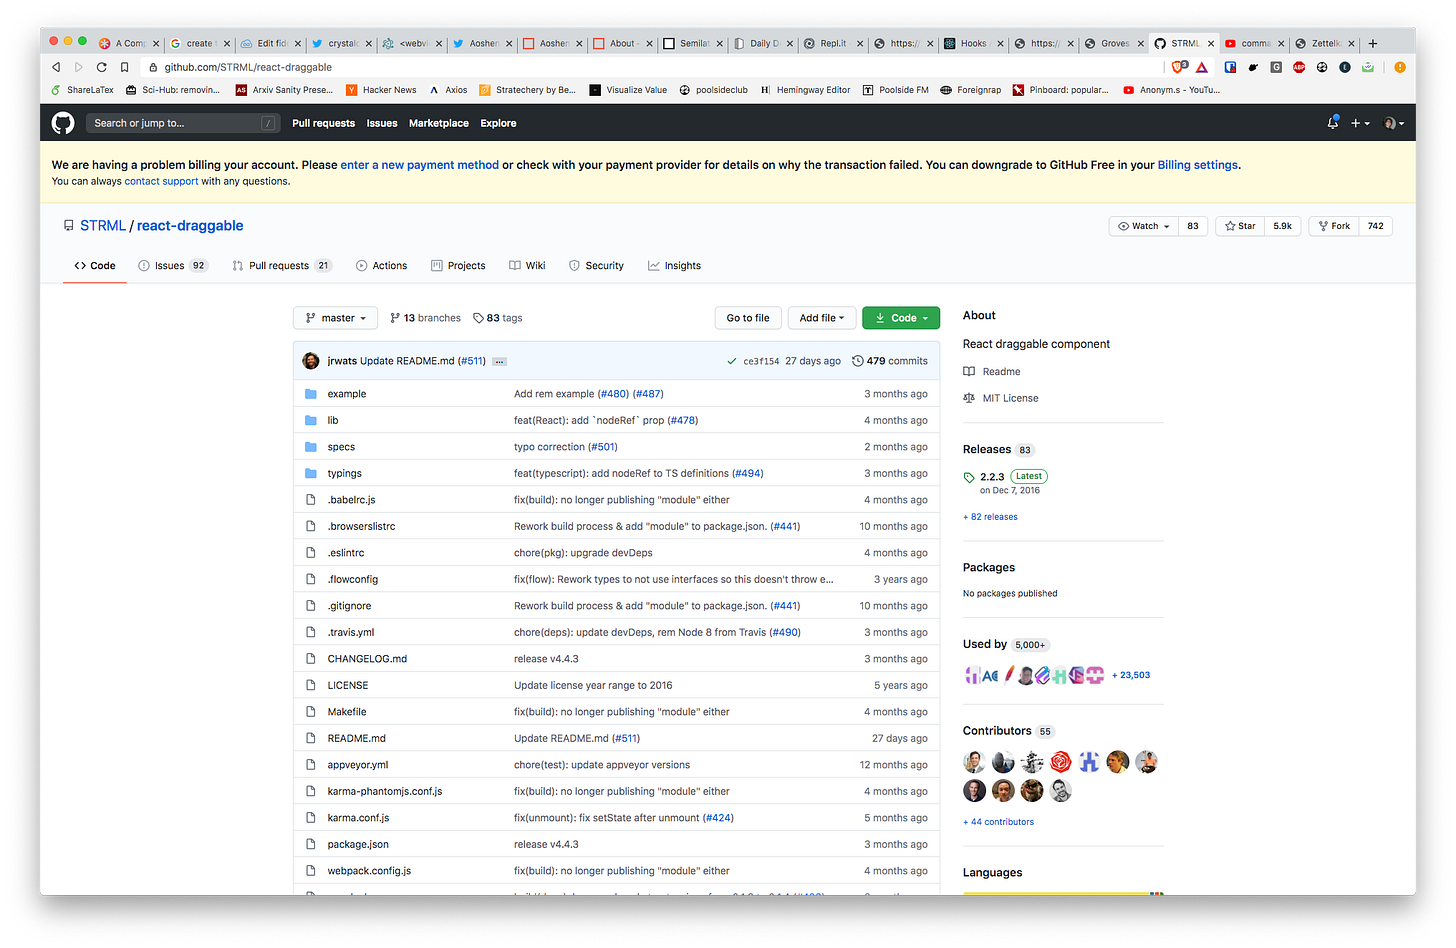Open the + 44 contributors link

click(998, 822)
